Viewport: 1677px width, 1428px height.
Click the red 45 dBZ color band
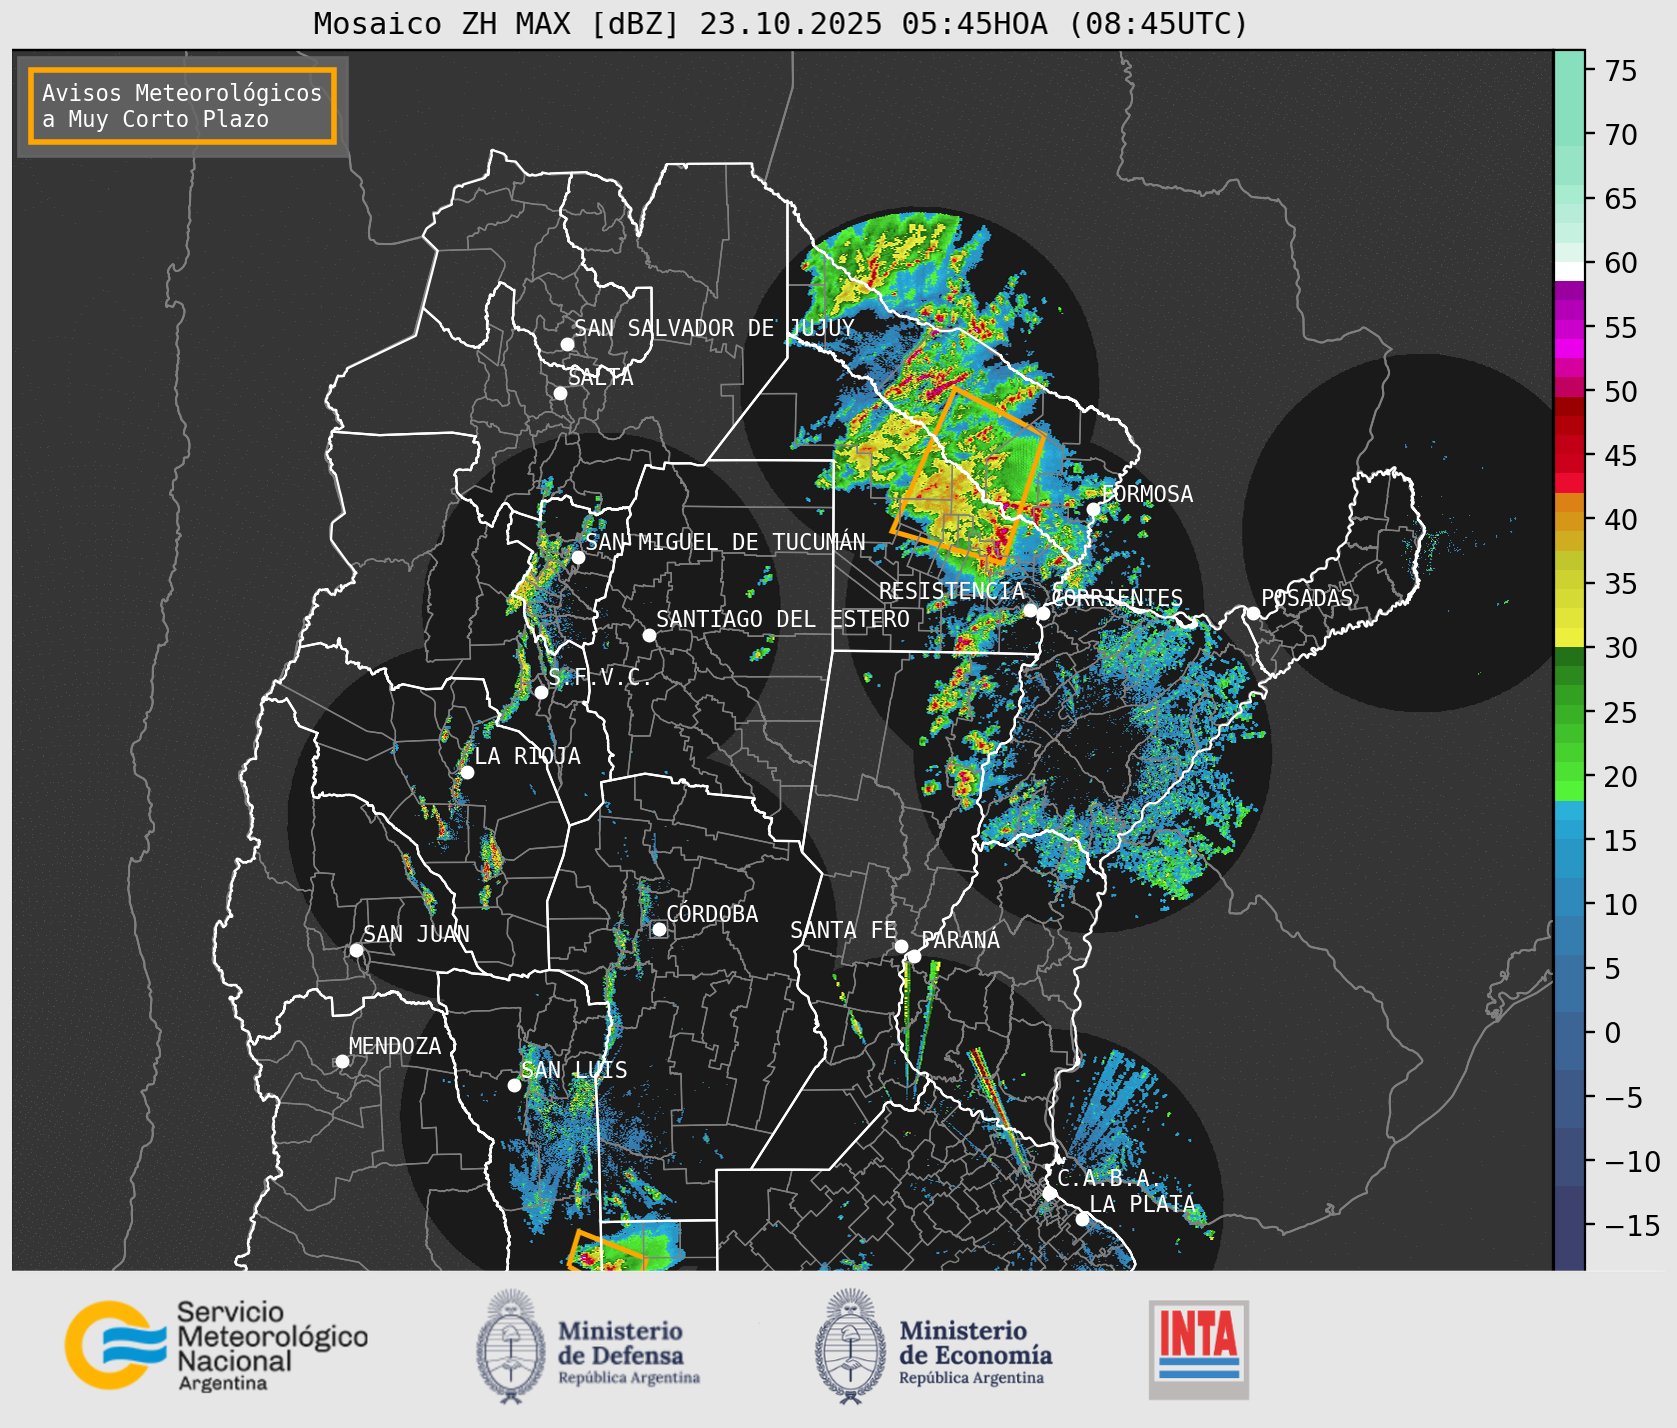[x=1569, y=457]
